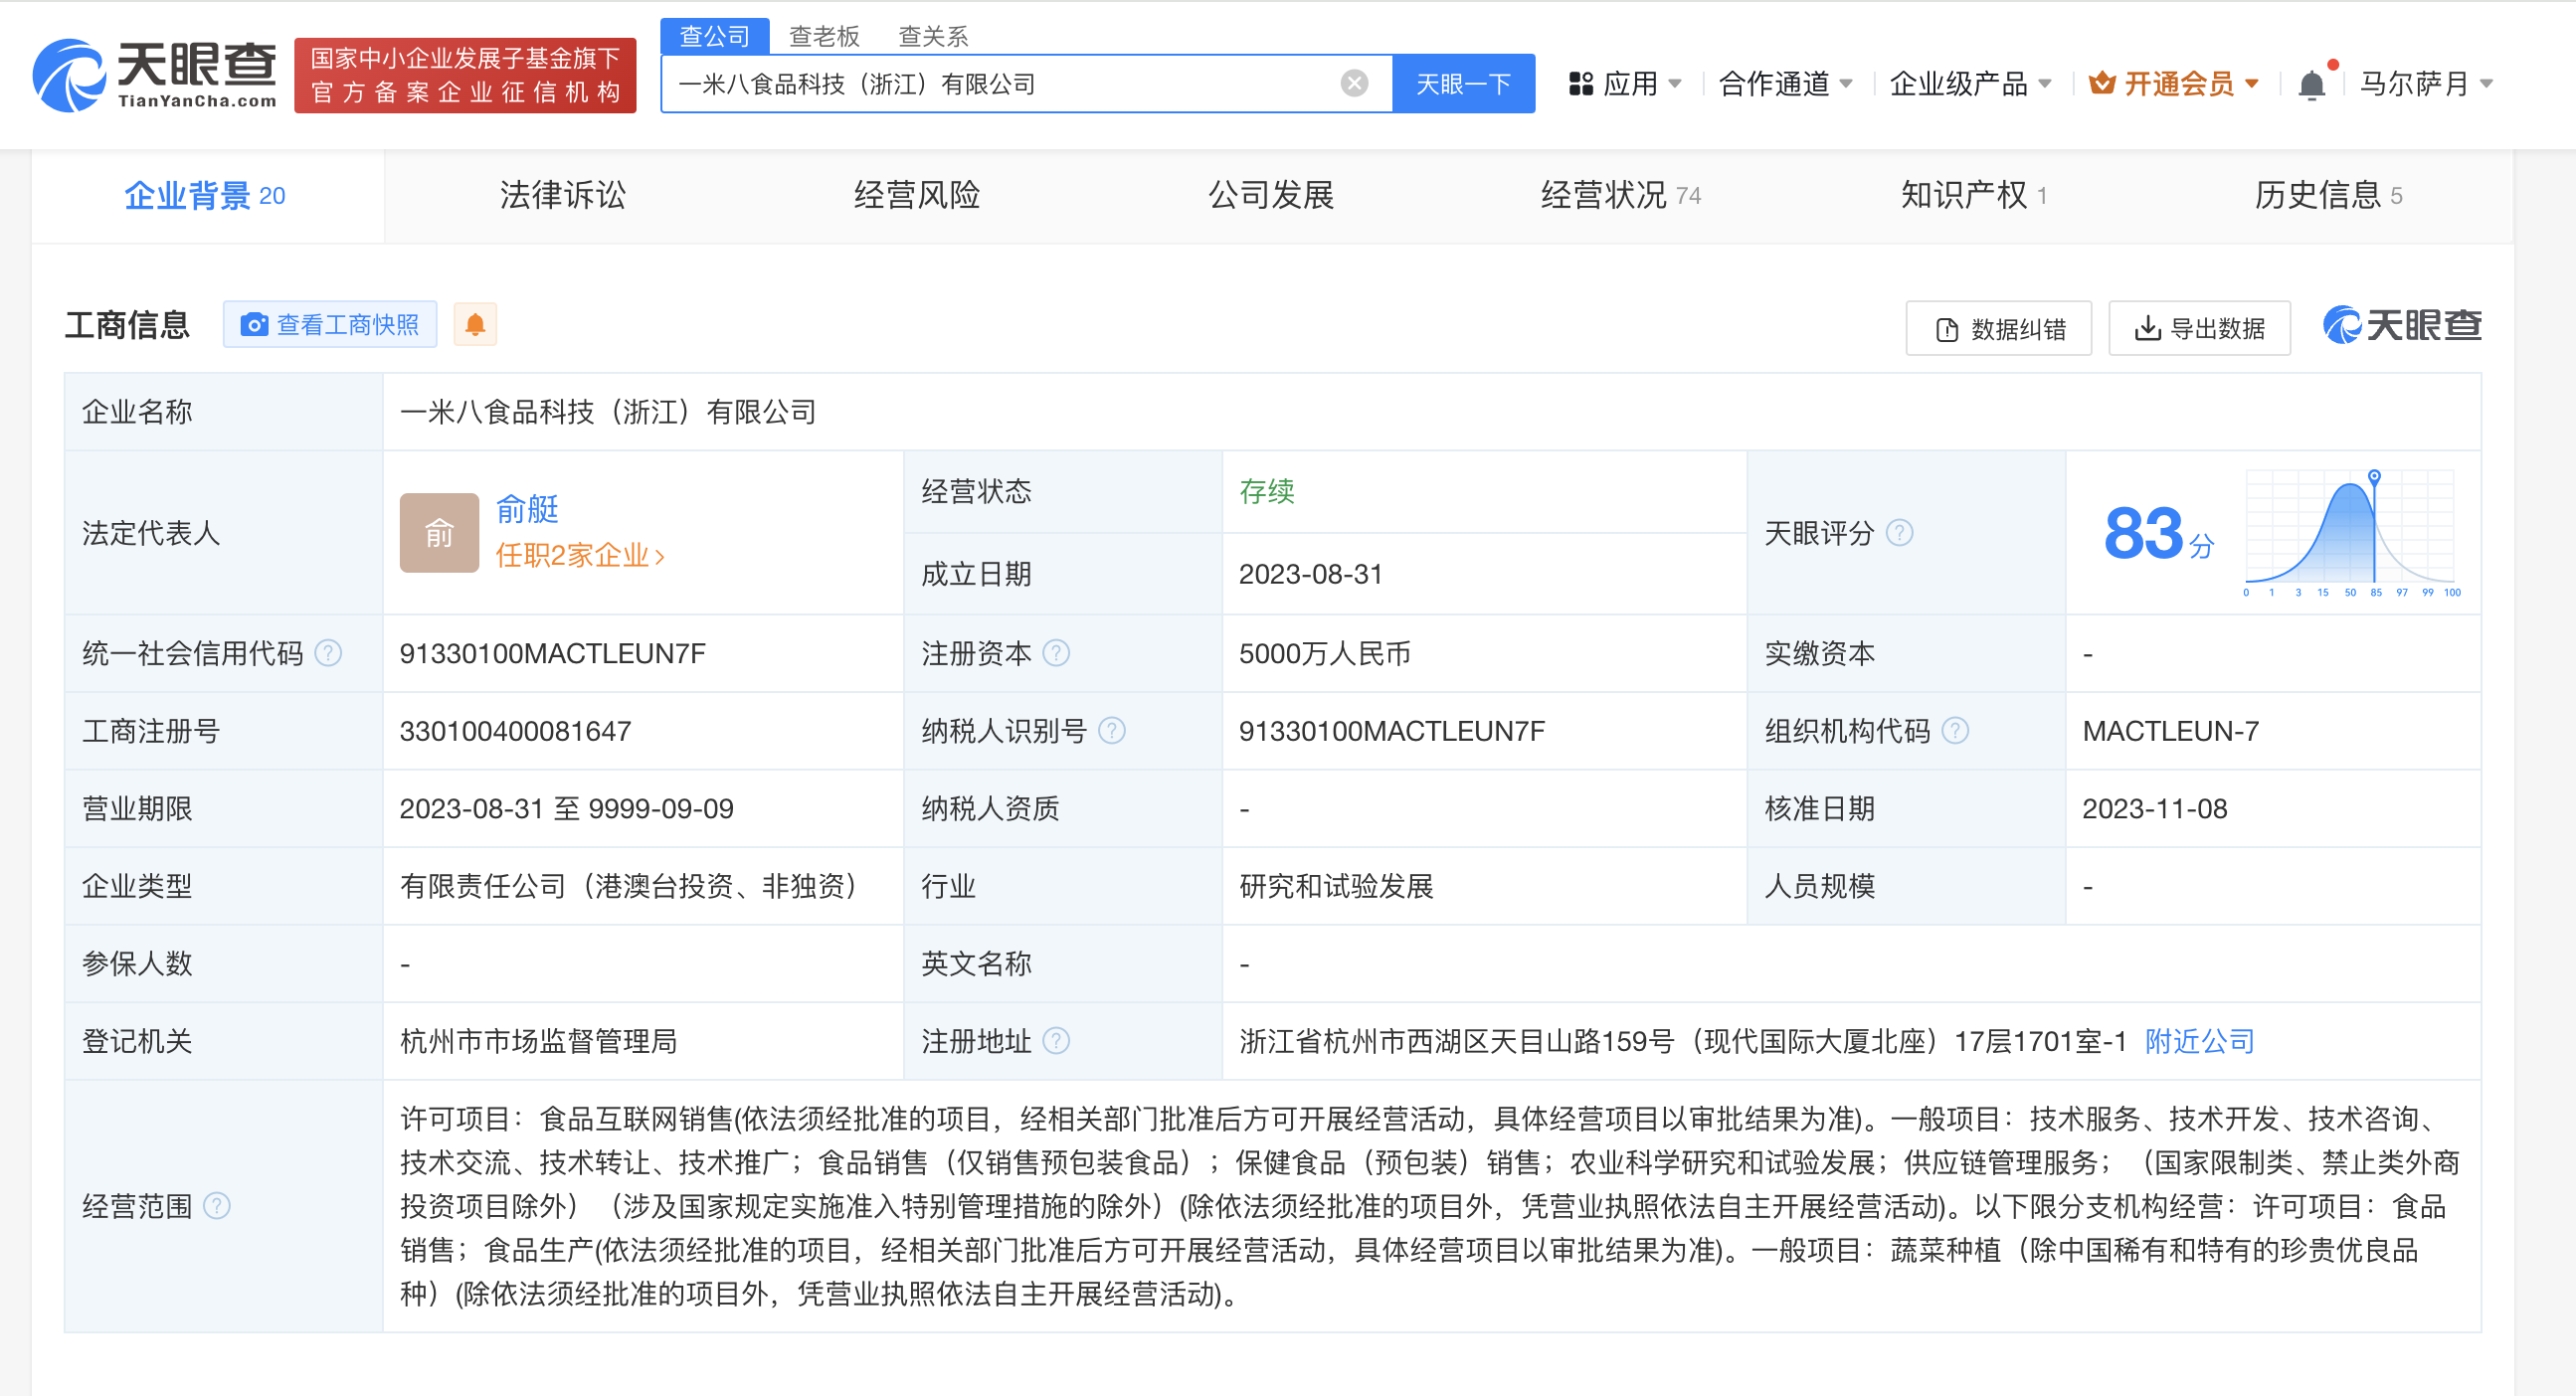Select the 查老板 search tab

[x=824, y=36]
